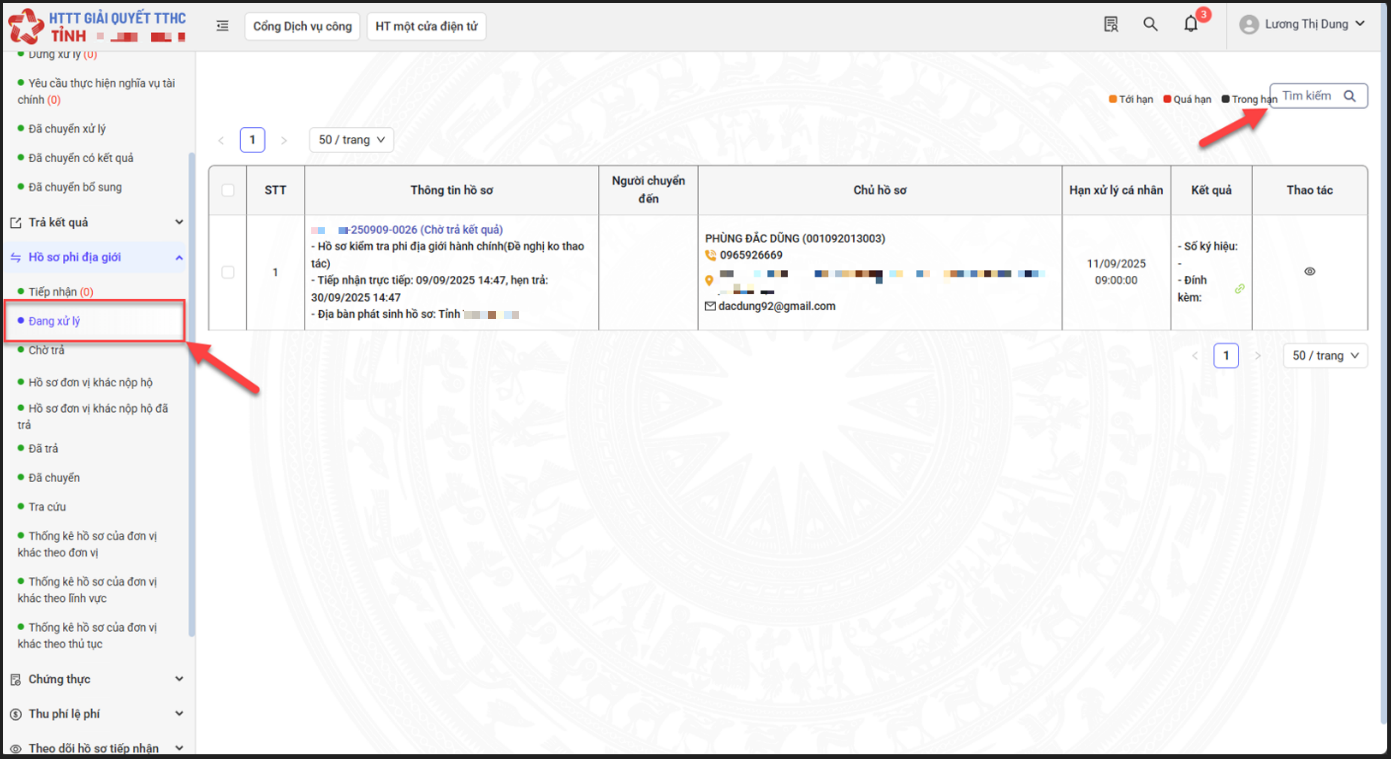Open notifications bell with 3 badge
Screen dimensions: 1391x759
click(x=1191, y=25)
